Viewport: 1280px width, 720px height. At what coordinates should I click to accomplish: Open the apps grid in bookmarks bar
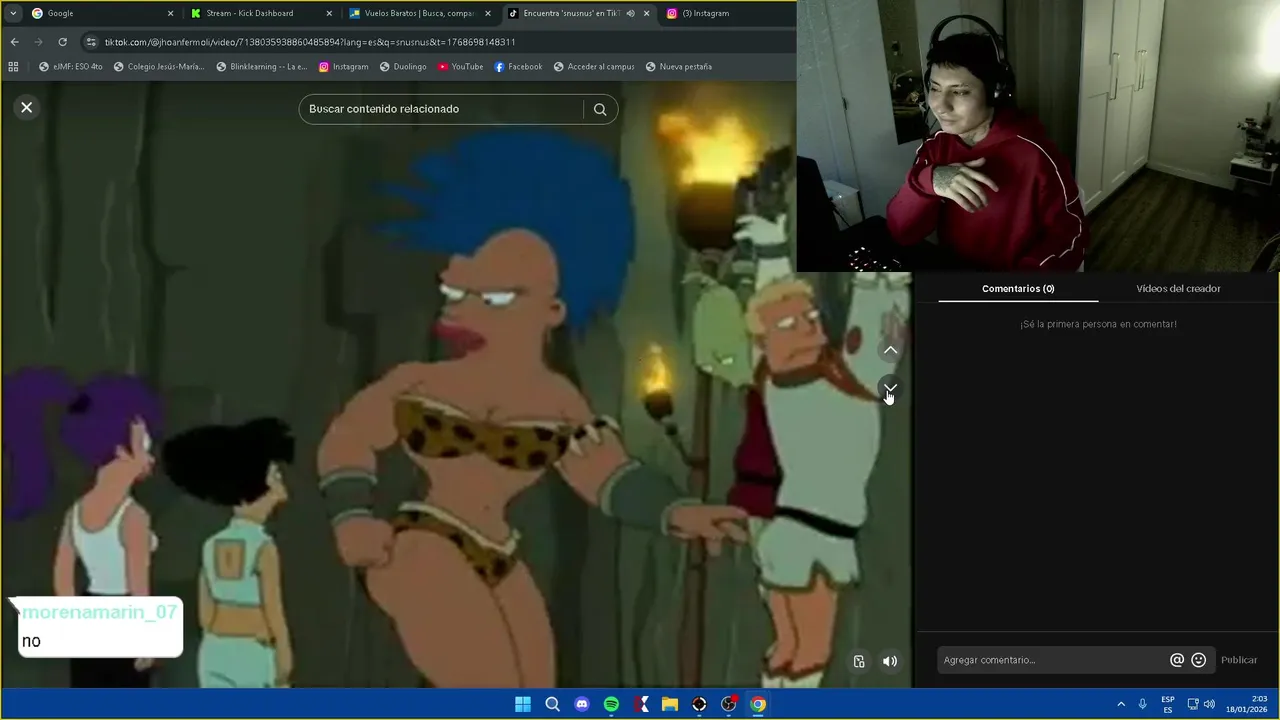click(13, 67)
